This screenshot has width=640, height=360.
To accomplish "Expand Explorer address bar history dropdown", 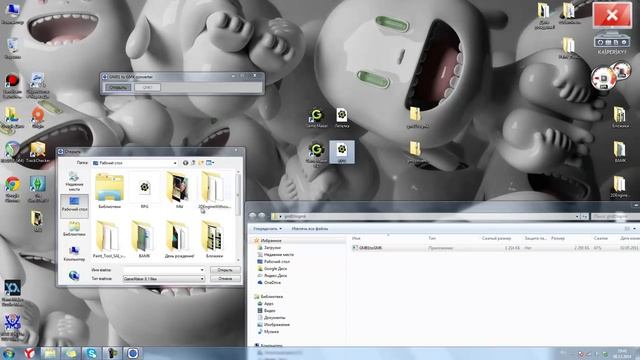I will [x=577, y=216].
